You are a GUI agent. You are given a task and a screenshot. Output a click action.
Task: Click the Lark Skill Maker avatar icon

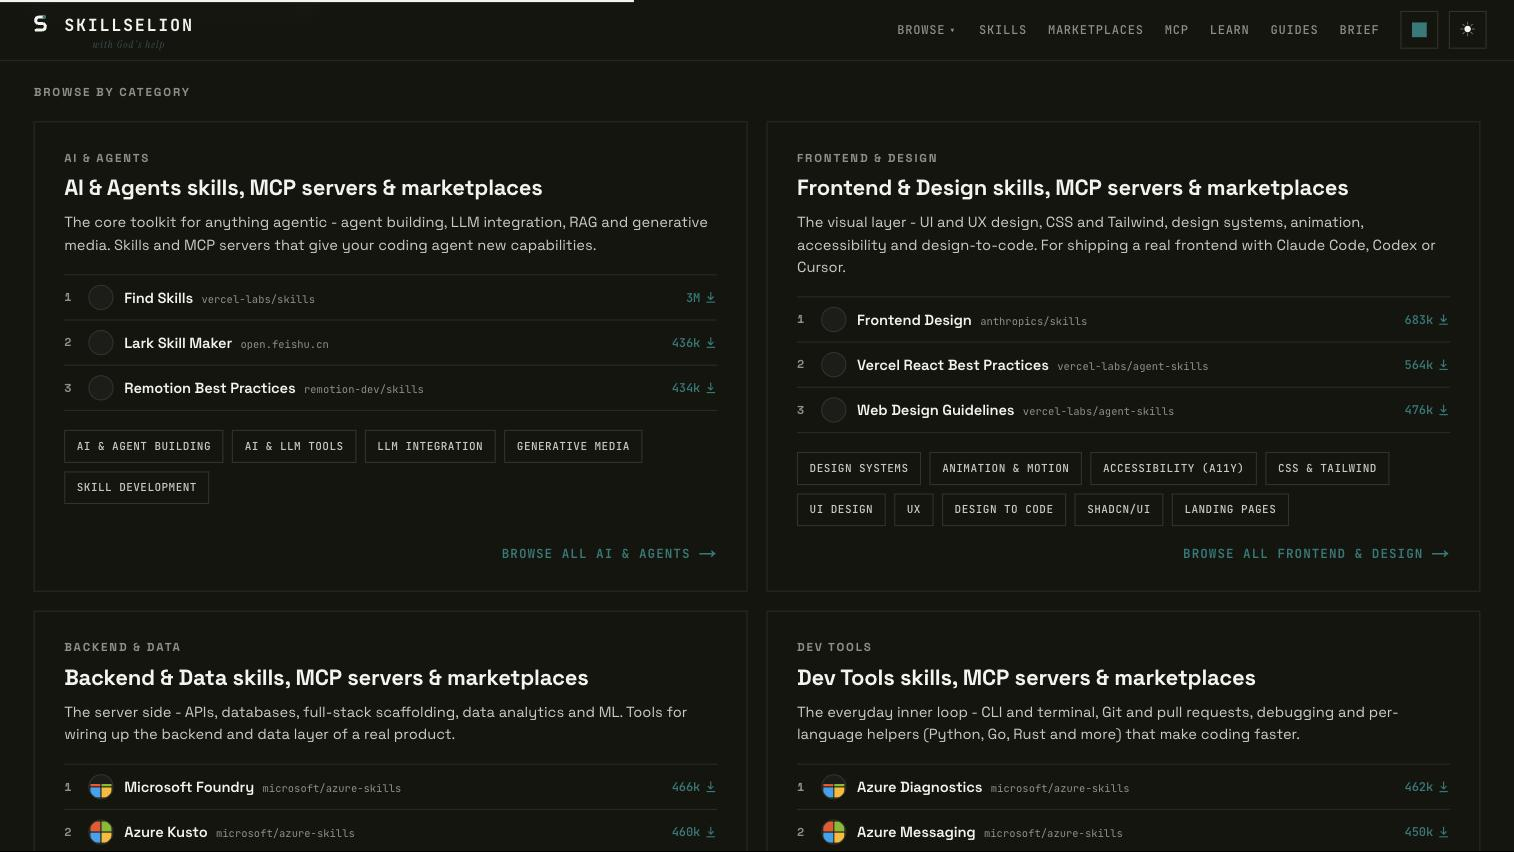tap(101, 343)
